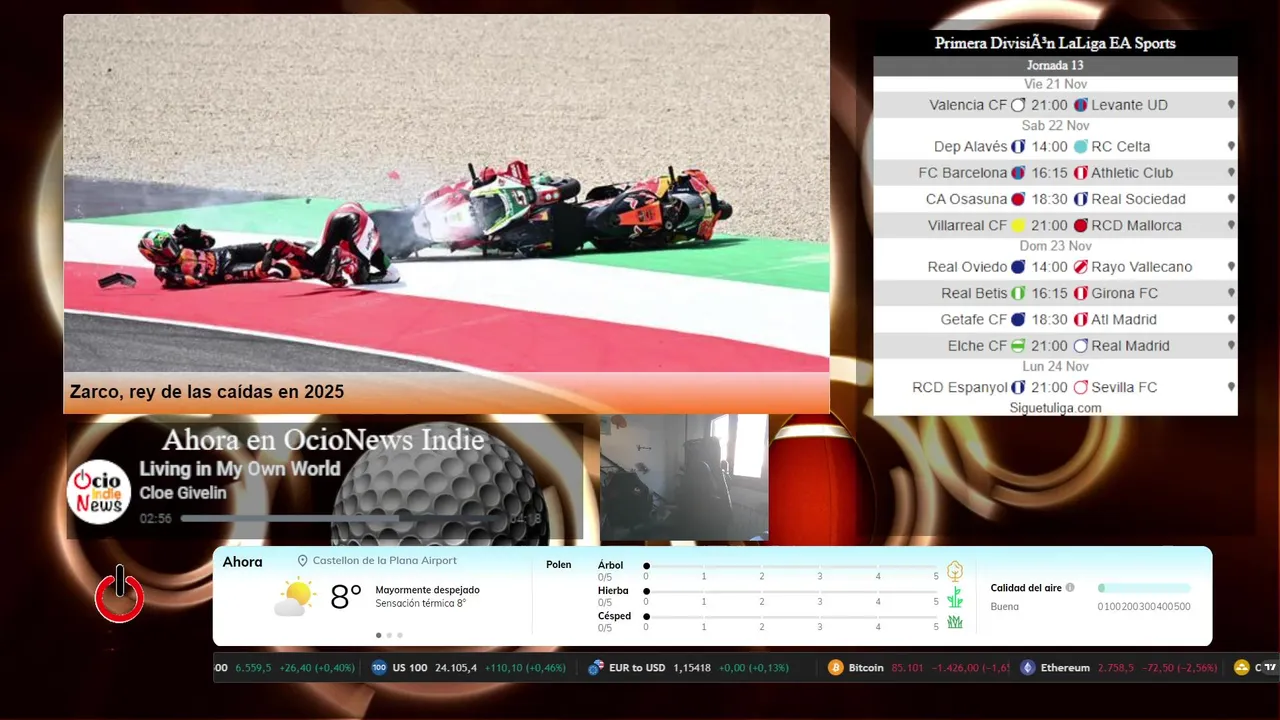Click the Atl Madrid crest
1280x720 pixels.
(1080, 320)
